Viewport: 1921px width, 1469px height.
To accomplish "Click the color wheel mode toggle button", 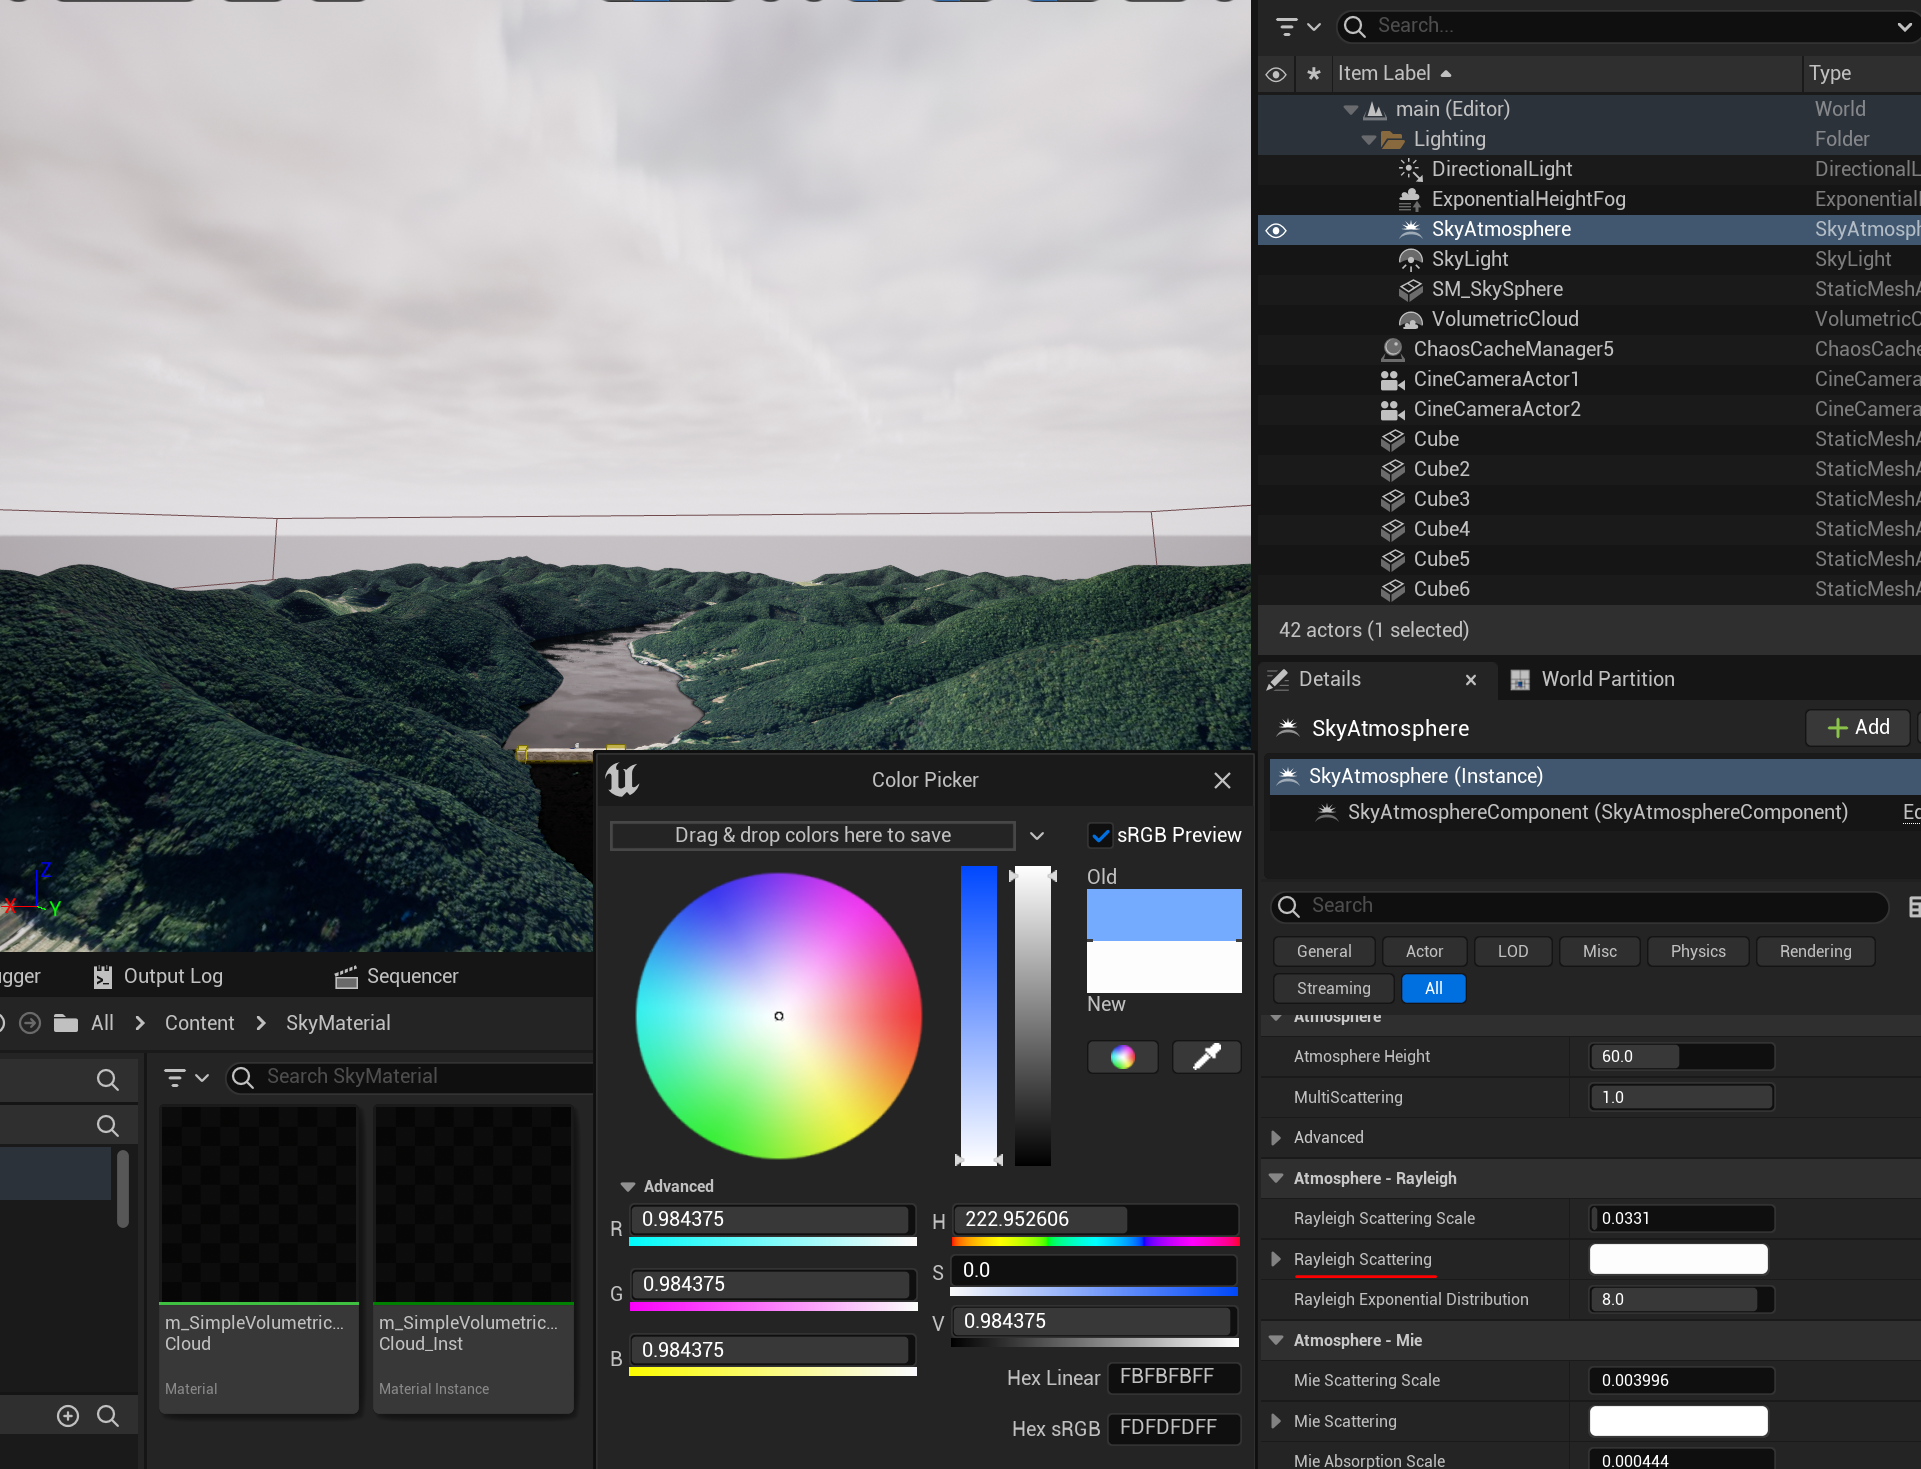I will 1122,1057.
